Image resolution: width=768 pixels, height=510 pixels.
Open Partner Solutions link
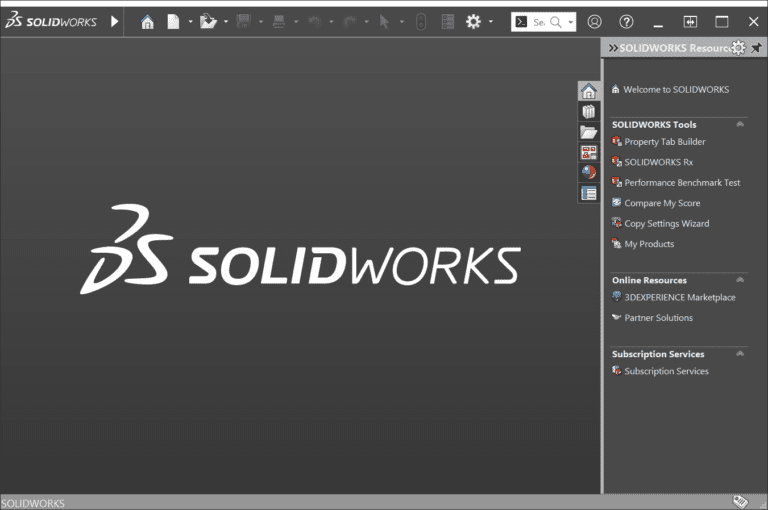pos(658,318)
